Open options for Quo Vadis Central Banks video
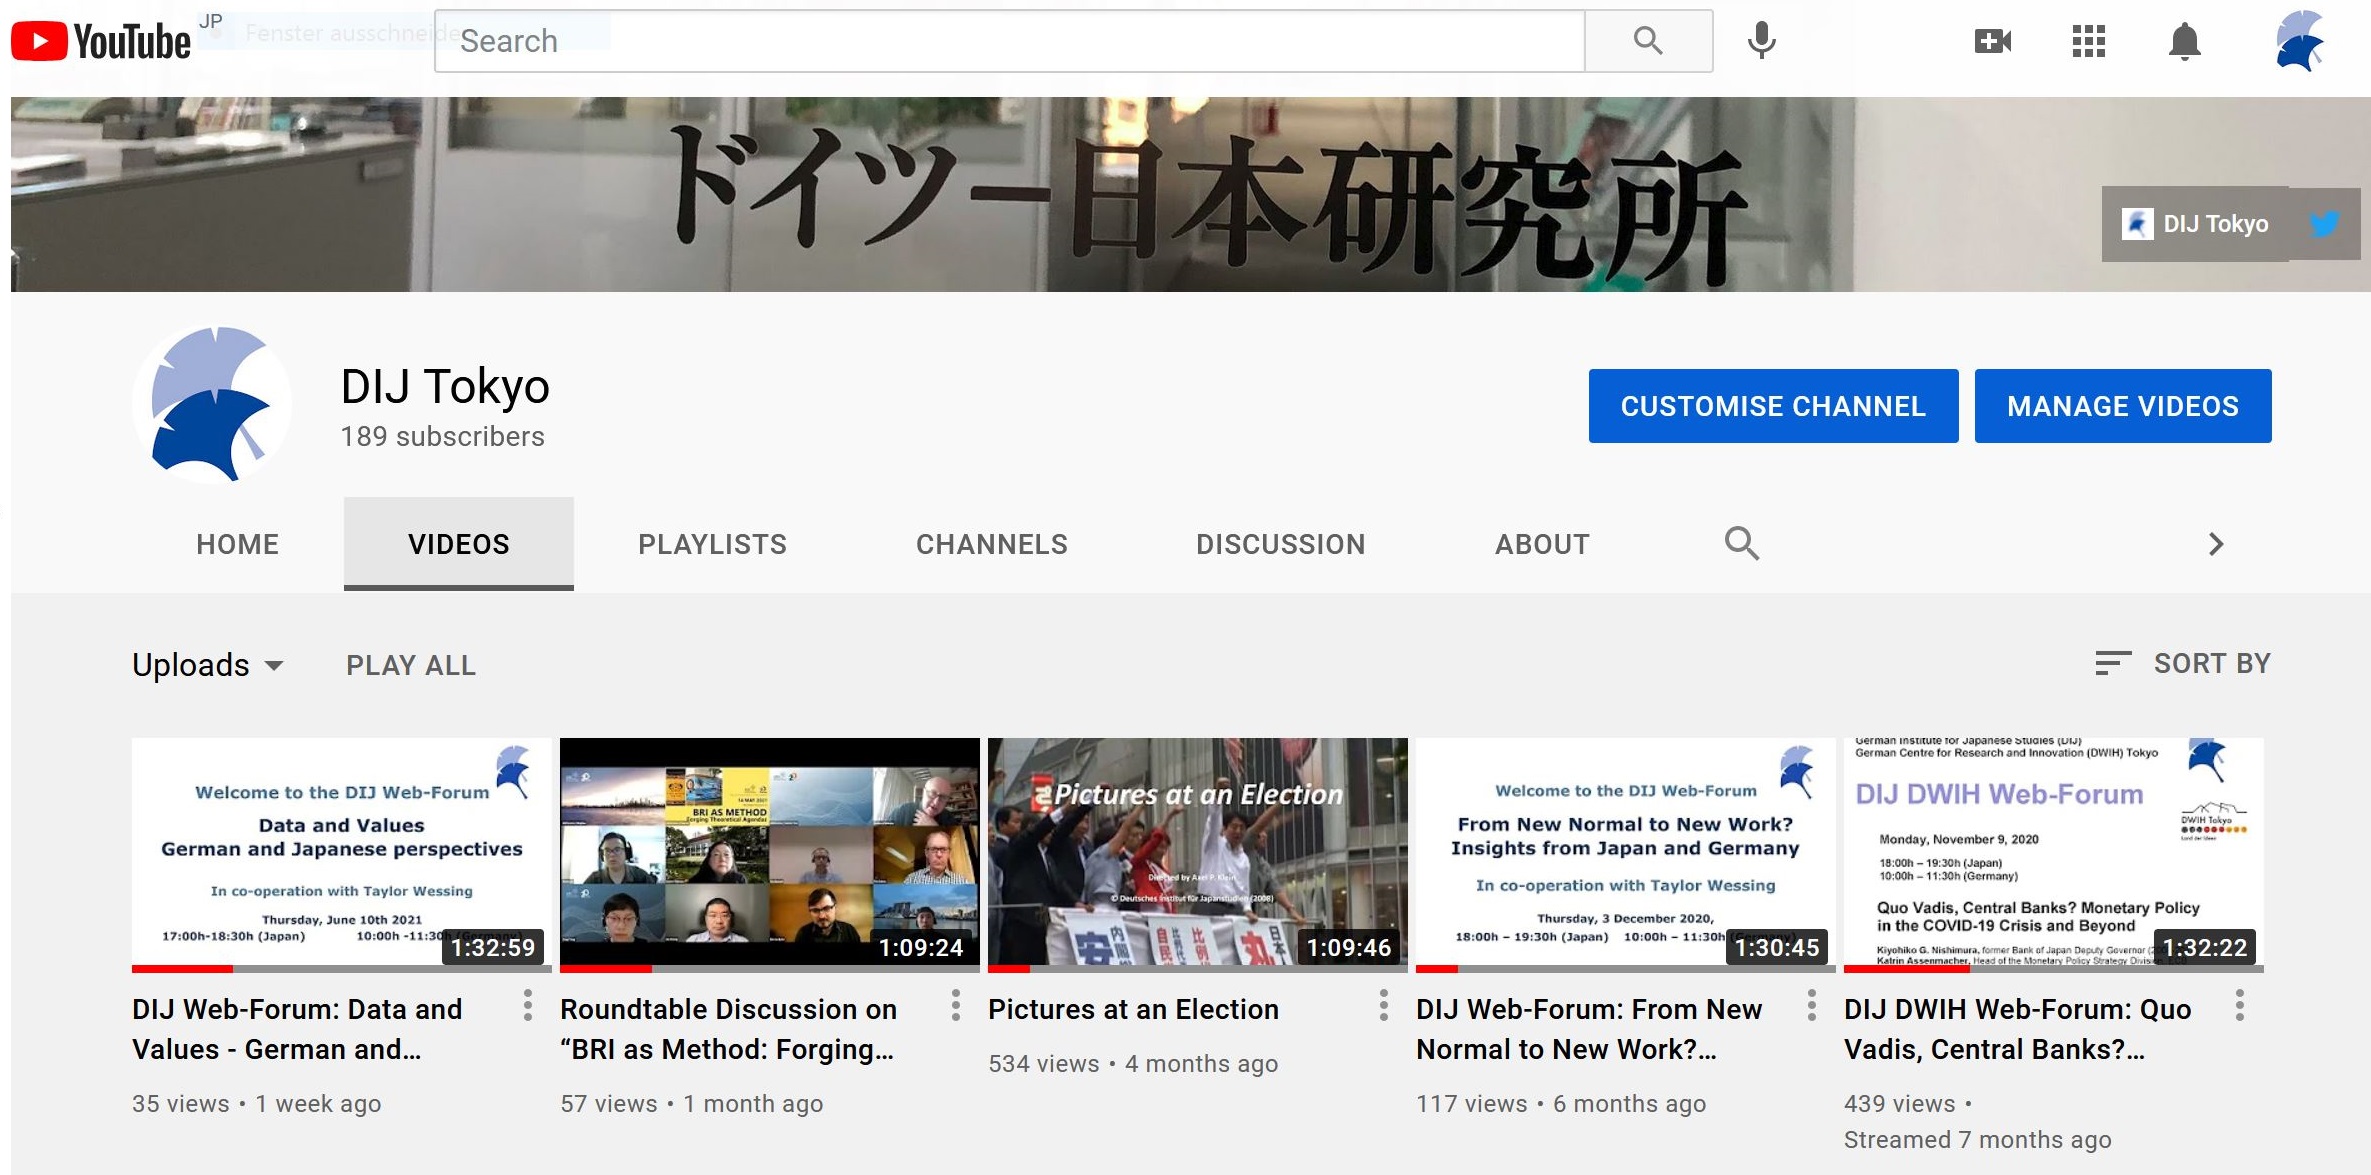 pos(2240,1005)
